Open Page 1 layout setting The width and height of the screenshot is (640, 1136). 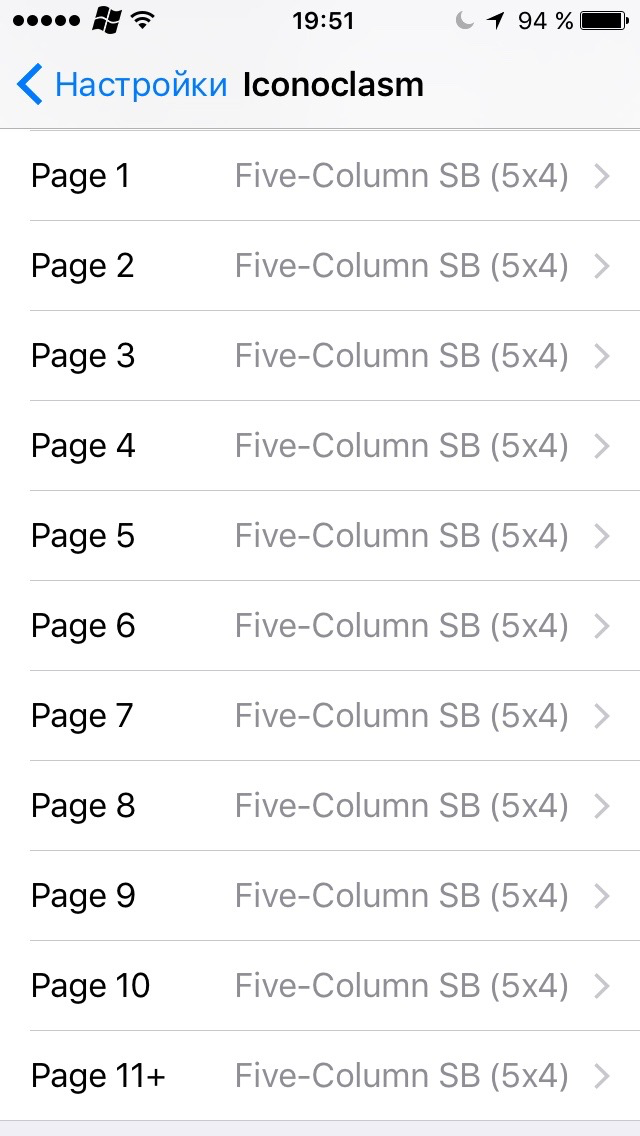coord(320,176)
